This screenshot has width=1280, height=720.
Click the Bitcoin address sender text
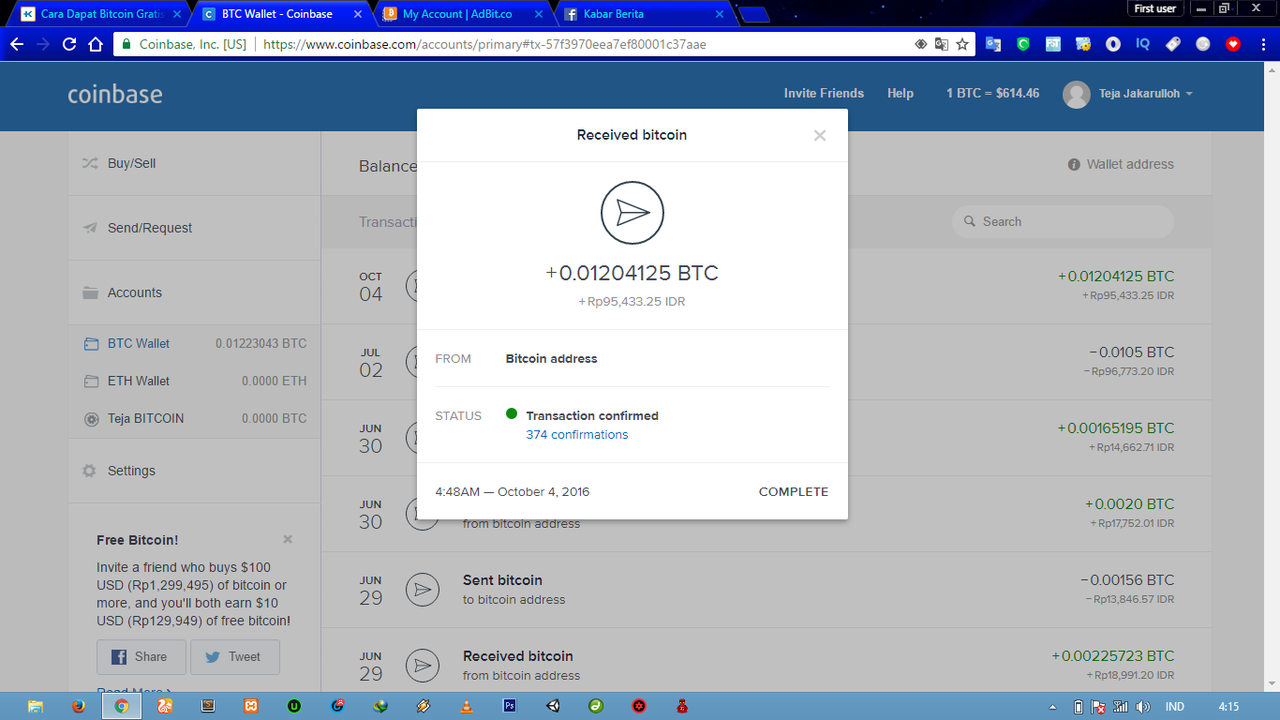551,359
